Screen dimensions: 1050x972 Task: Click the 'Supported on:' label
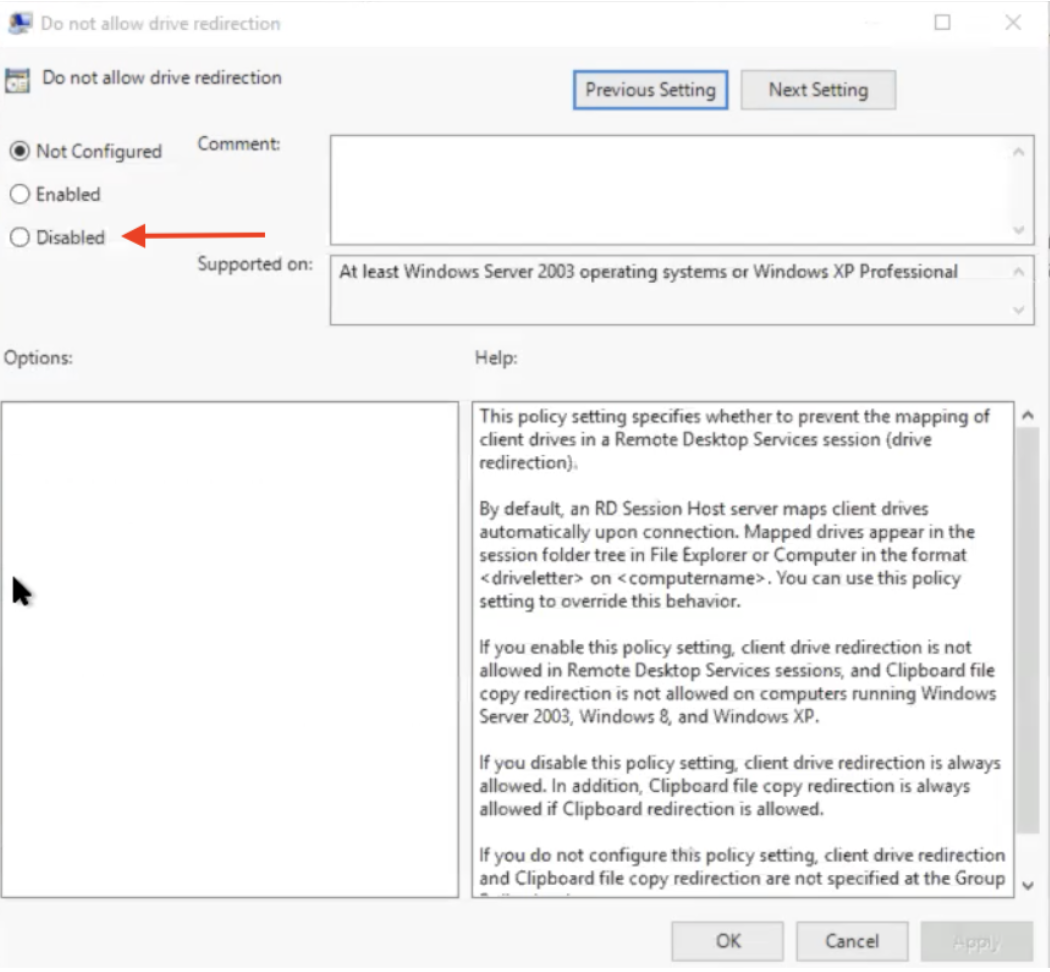click(x=254, y=264)
